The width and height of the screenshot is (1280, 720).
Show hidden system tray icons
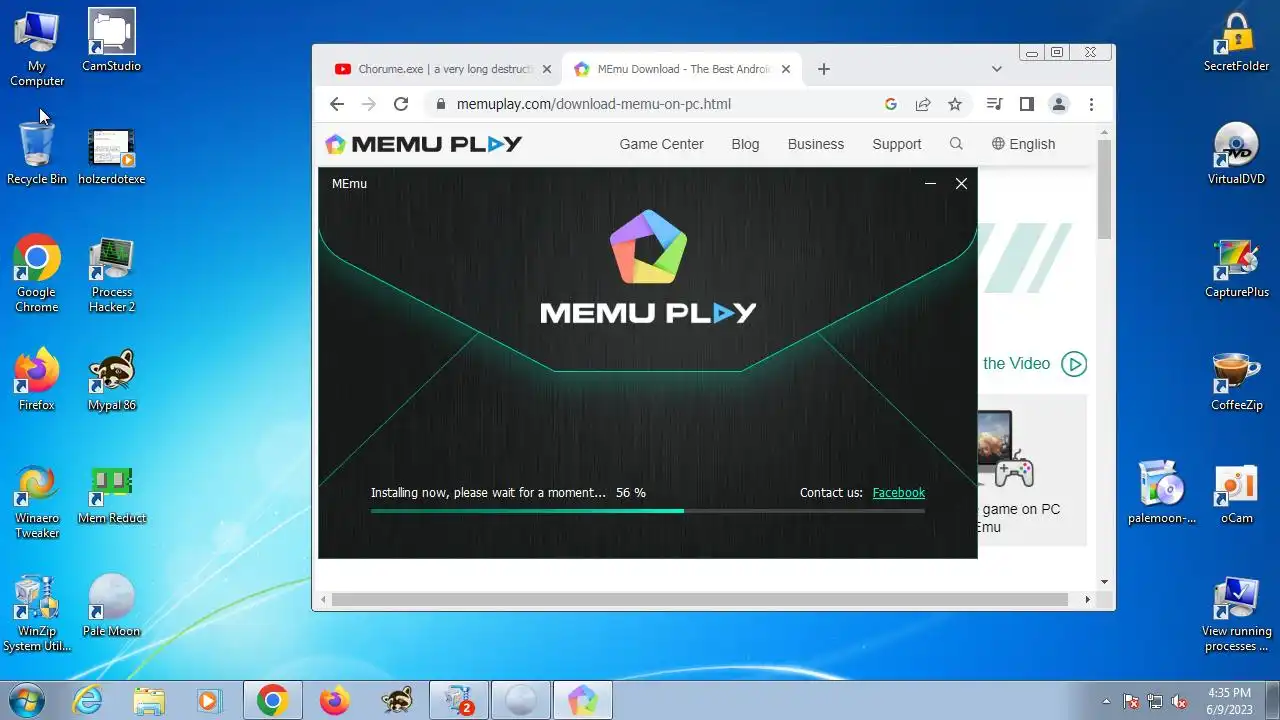point(1106,701)
